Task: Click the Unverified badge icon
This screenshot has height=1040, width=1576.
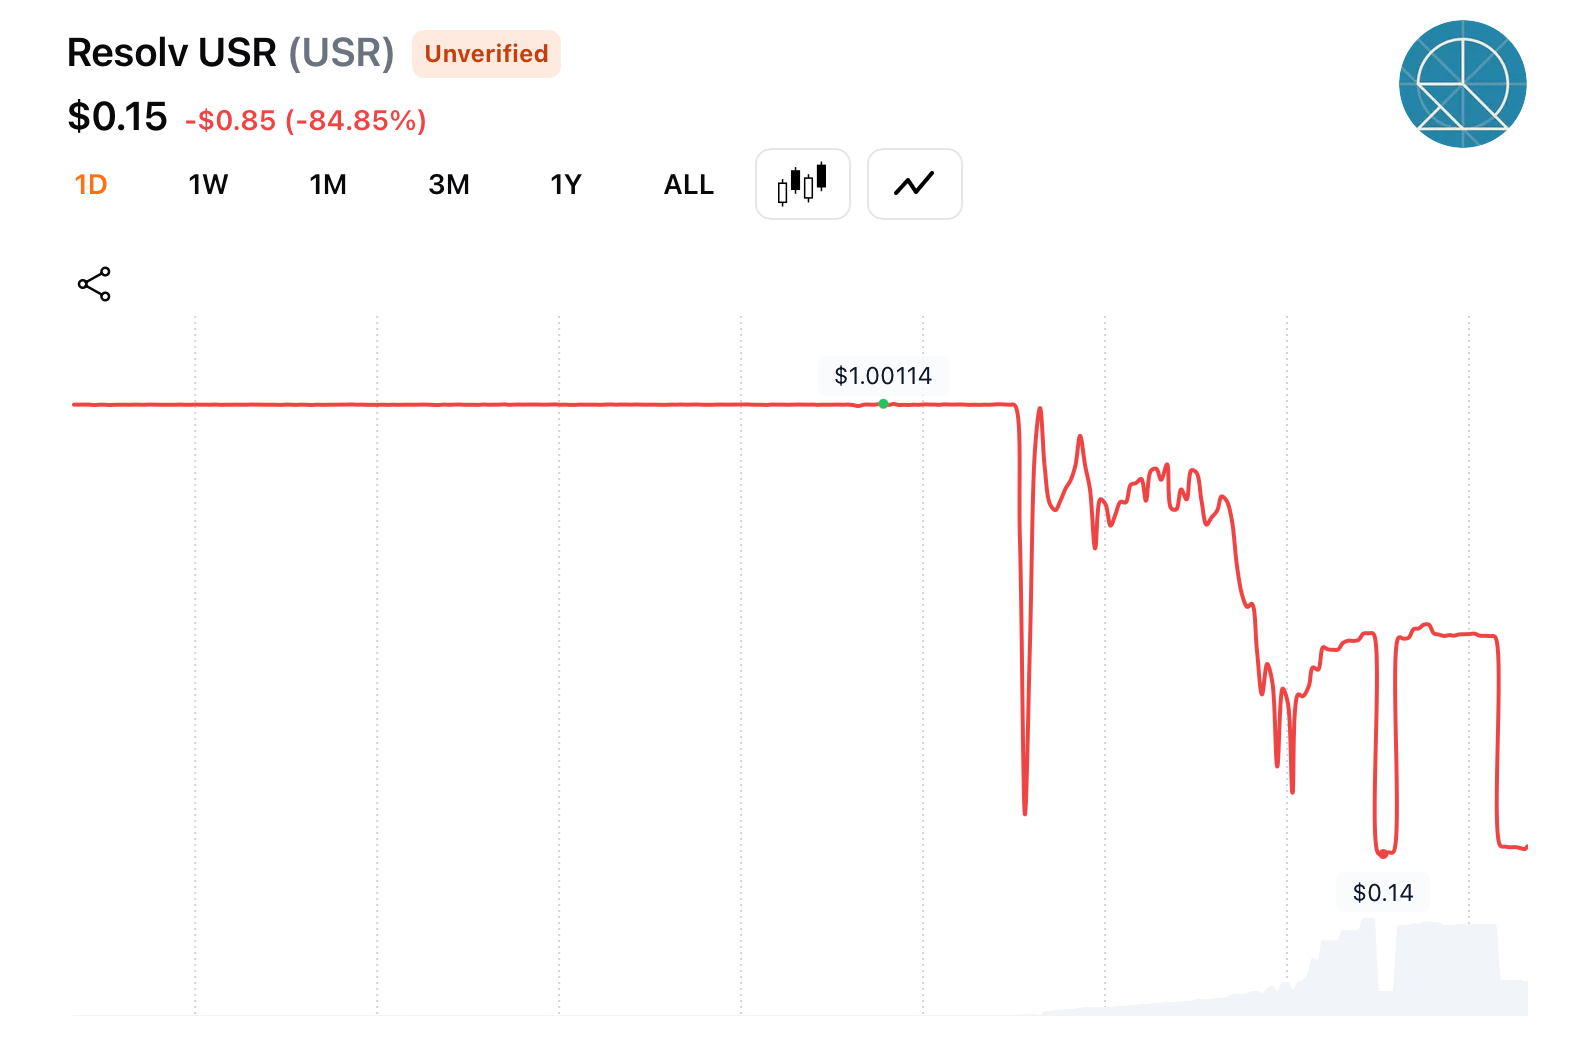Action: point(486,54)
